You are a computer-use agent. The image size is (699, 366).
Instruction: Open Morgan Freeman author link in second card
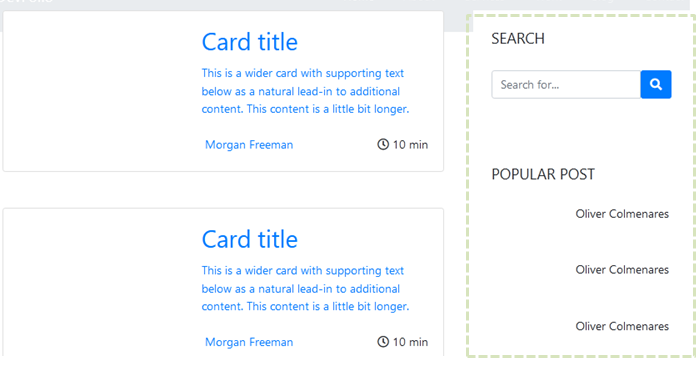point(249,342)
